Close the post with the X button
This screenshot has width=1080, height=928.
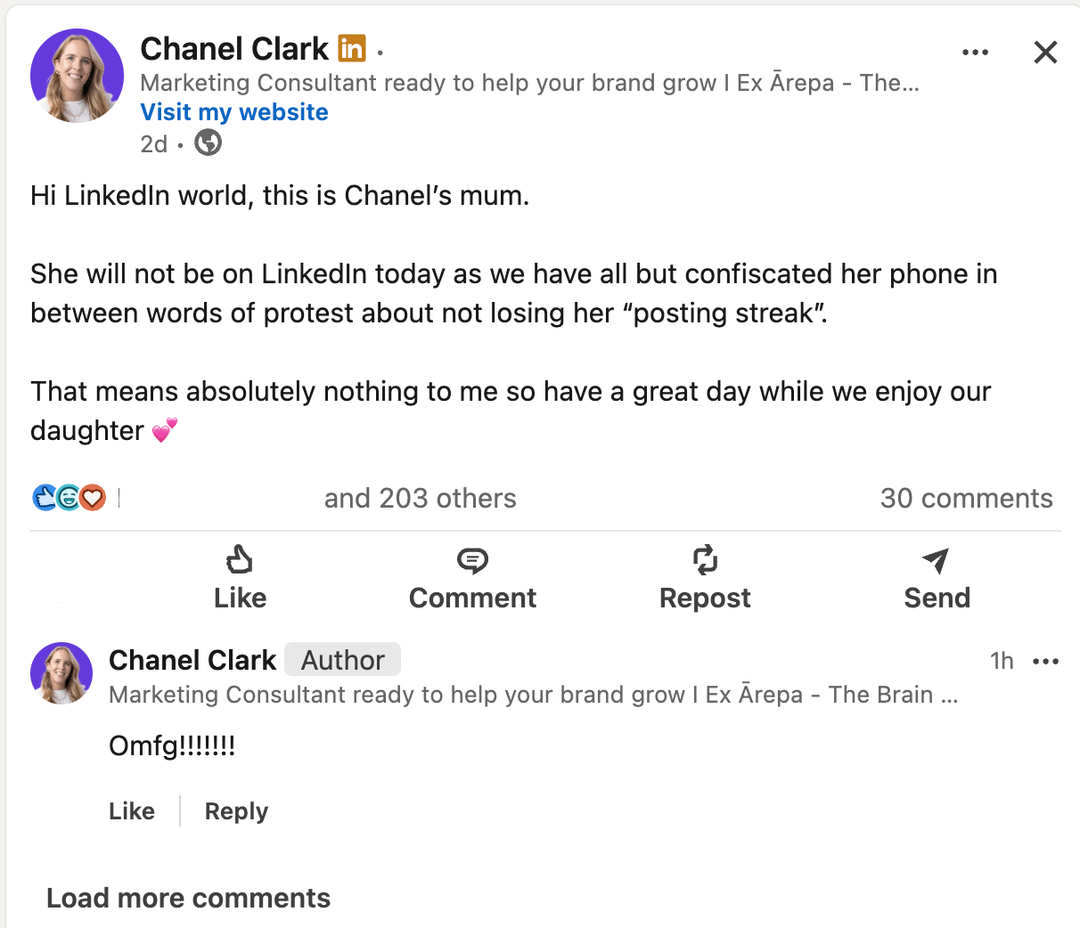pyautogui.click(x=1045, y=52)
